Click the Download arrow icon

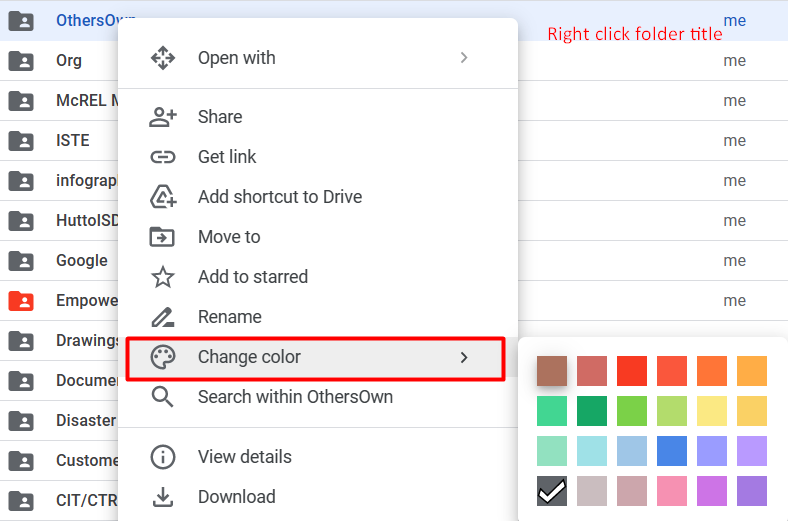point(163,497)
